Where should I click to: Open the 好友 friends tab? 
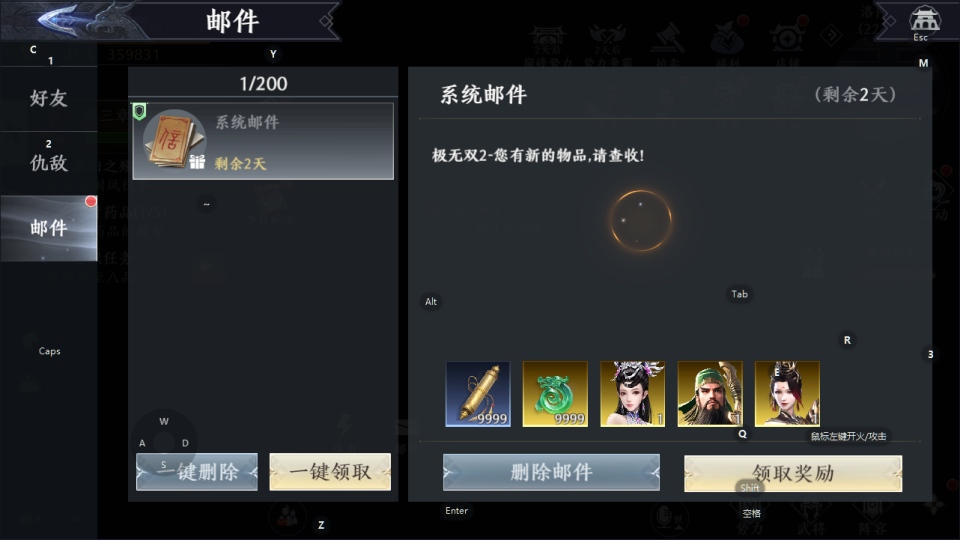[49, 98]
